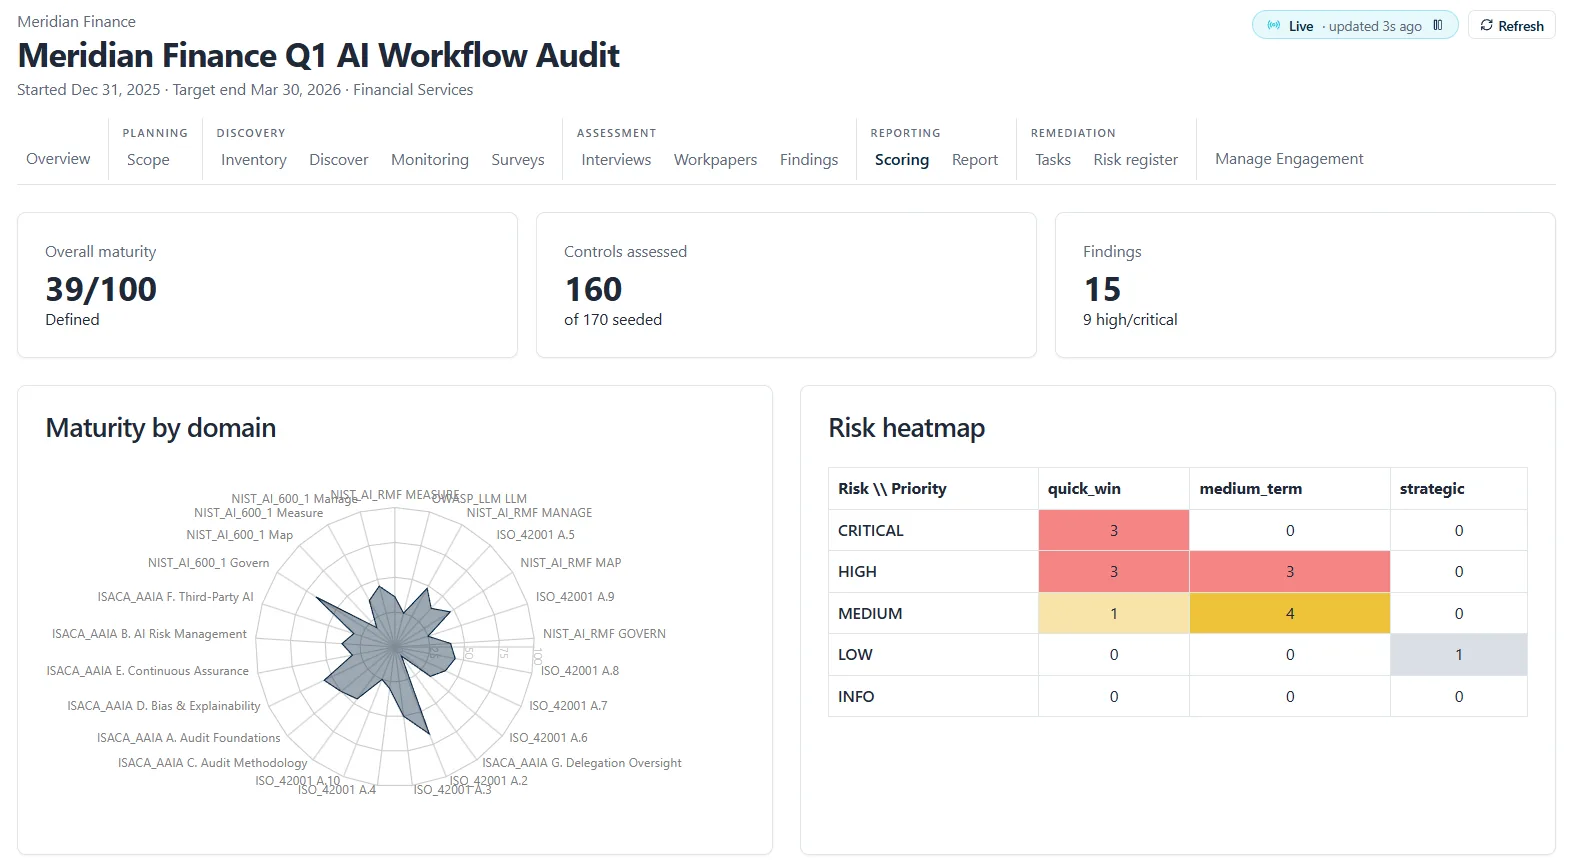Screen dimensions: 1572x863
Task: Open the Surveys tab
Action: click(x=518, y=160)
